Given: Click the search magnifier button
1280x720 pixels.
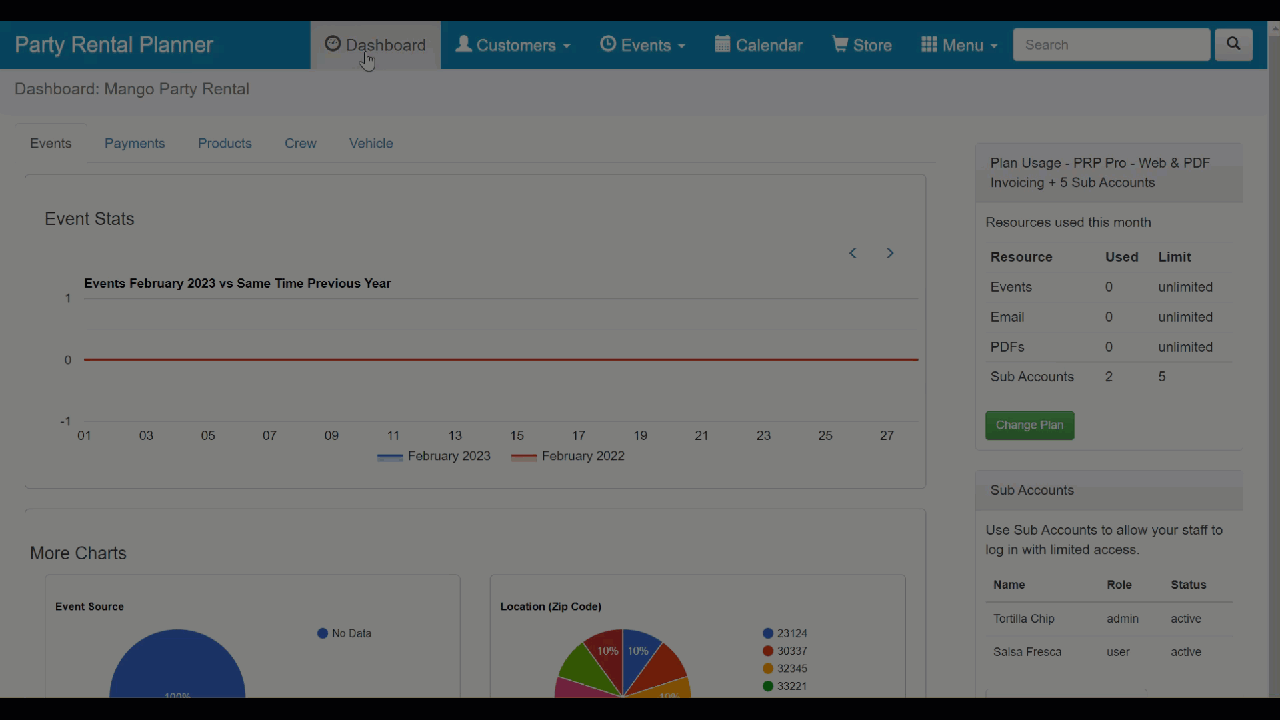Looking at the screenshot, I should click(x=1233, y=45).
